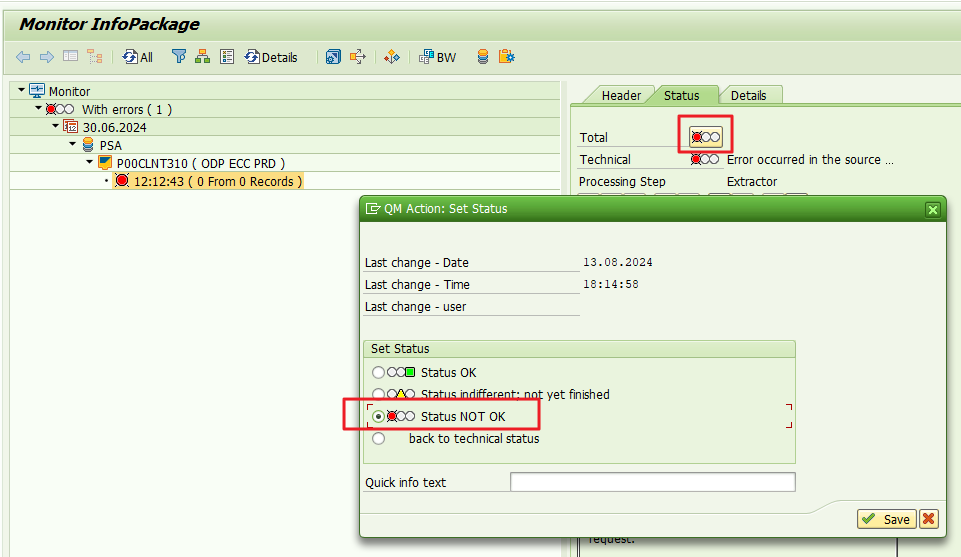Click the red X cancel button beside Save
Screen dimensions: 961x557
[x=929, y=519]
